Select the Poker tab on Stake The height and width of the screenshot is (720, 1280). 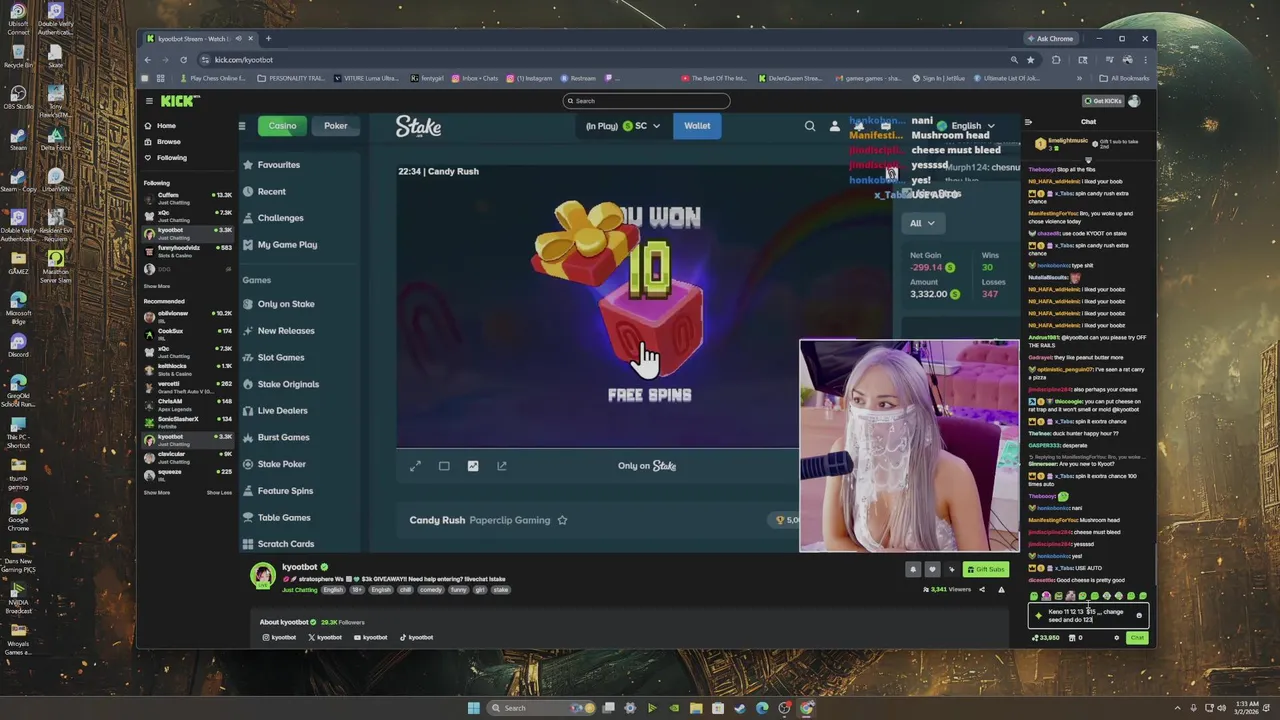(x=336, y=126)
